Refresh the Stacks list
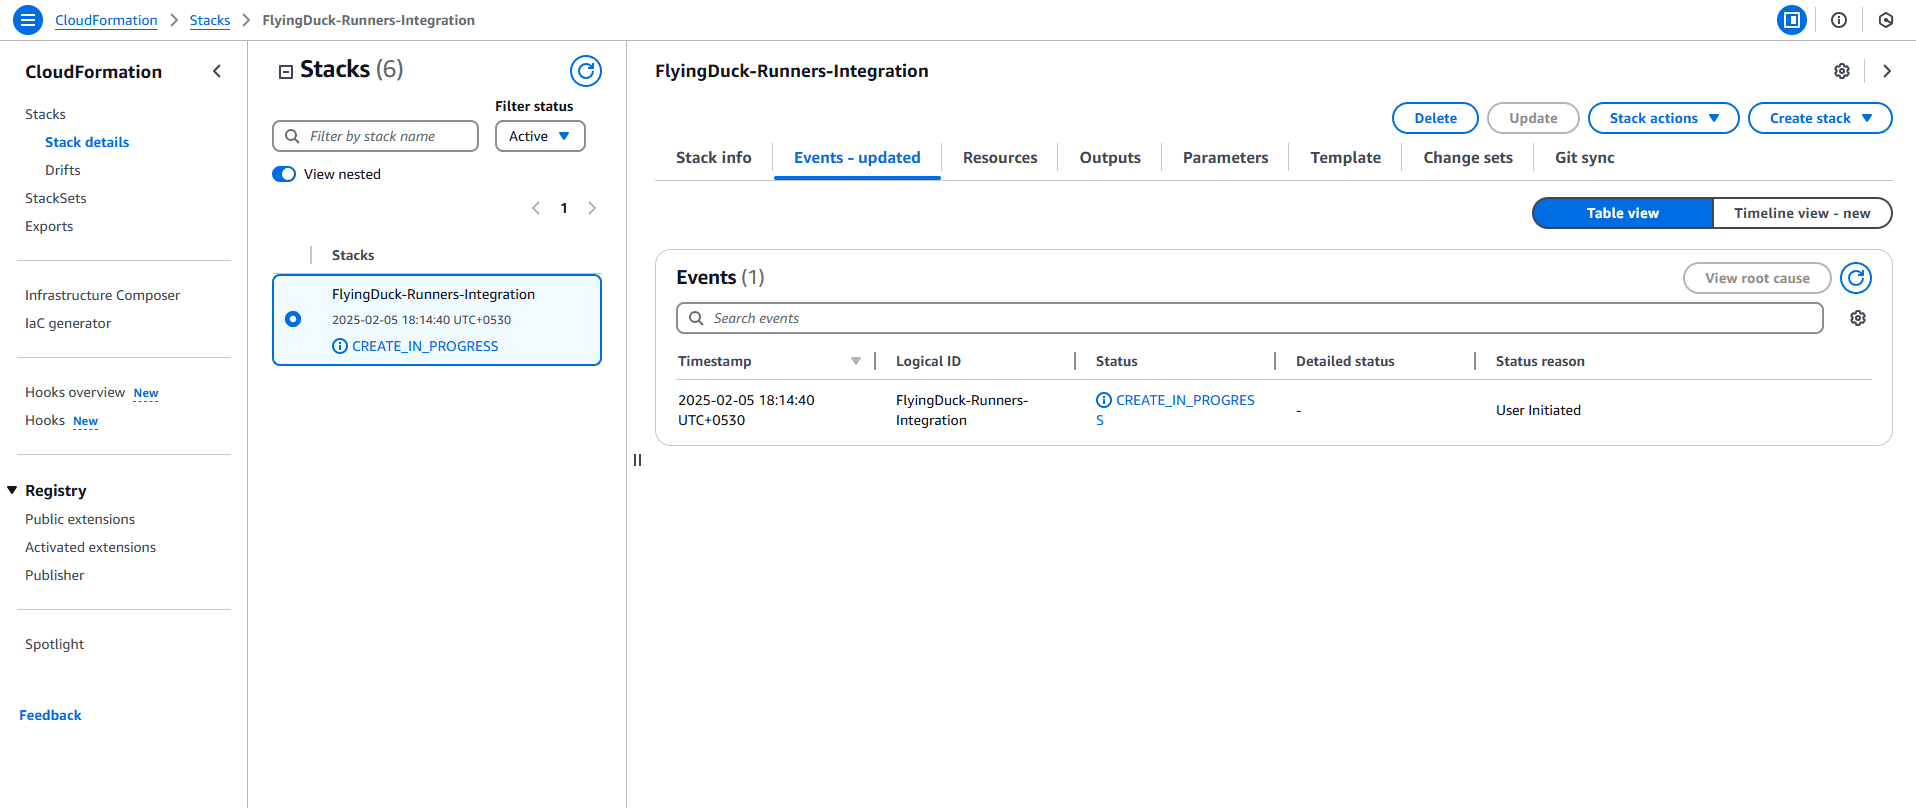The image size is (1916, 808). point(586,71)
